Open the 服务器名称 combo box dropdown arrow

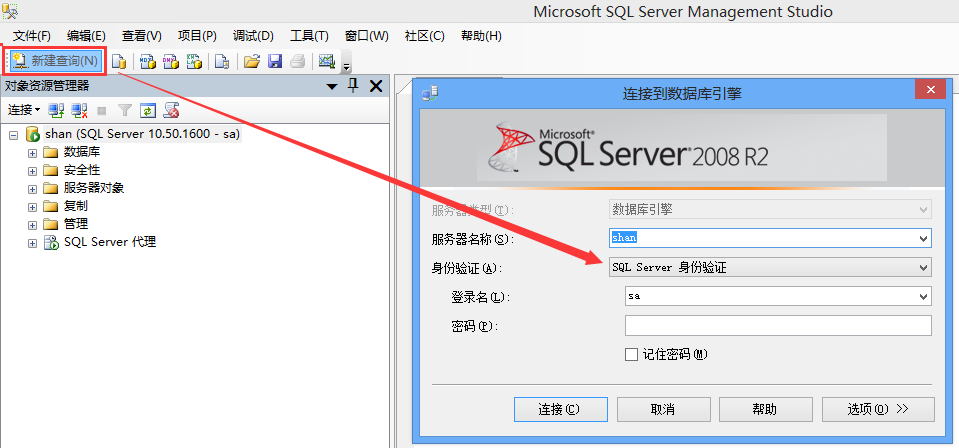pyautogui.click(x=924, y=239)
